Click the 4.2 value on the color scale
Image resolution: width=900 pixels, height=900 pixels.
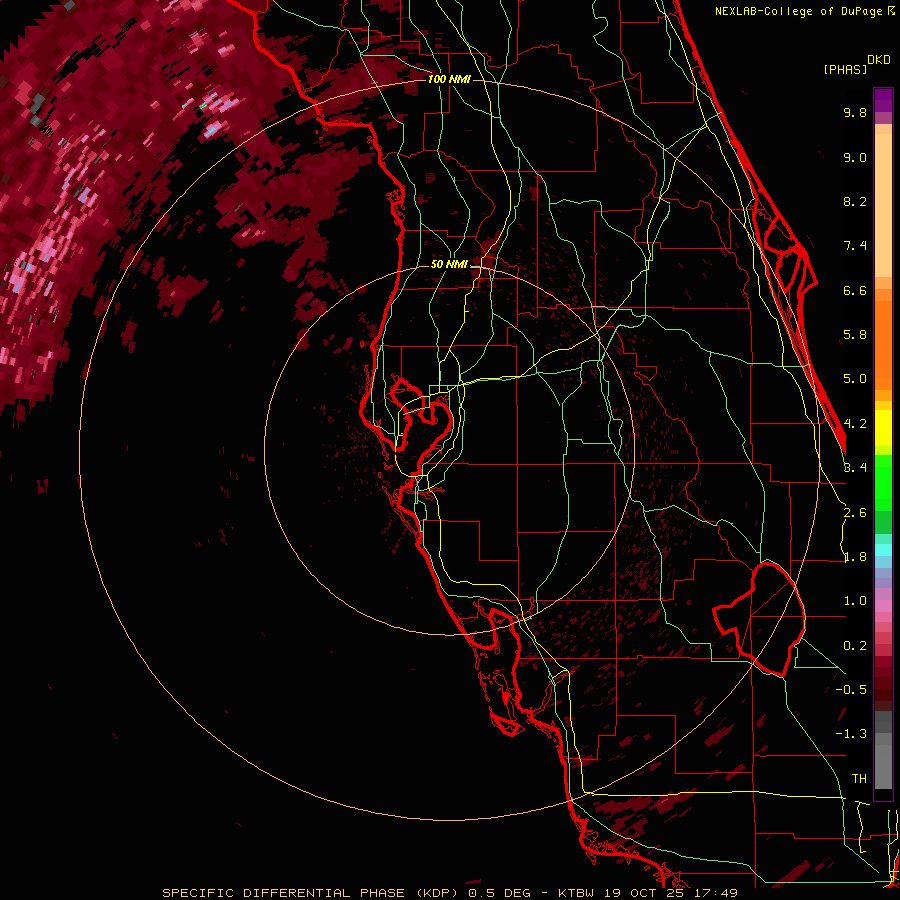(x=855, y=424)
